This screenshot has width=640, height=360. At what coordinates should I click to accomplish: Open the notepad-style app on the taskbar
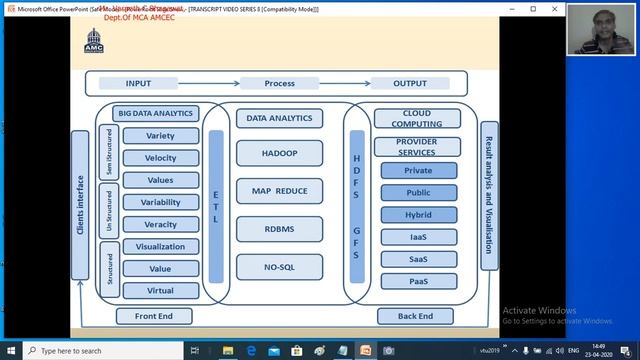click(x=342, y=351)
